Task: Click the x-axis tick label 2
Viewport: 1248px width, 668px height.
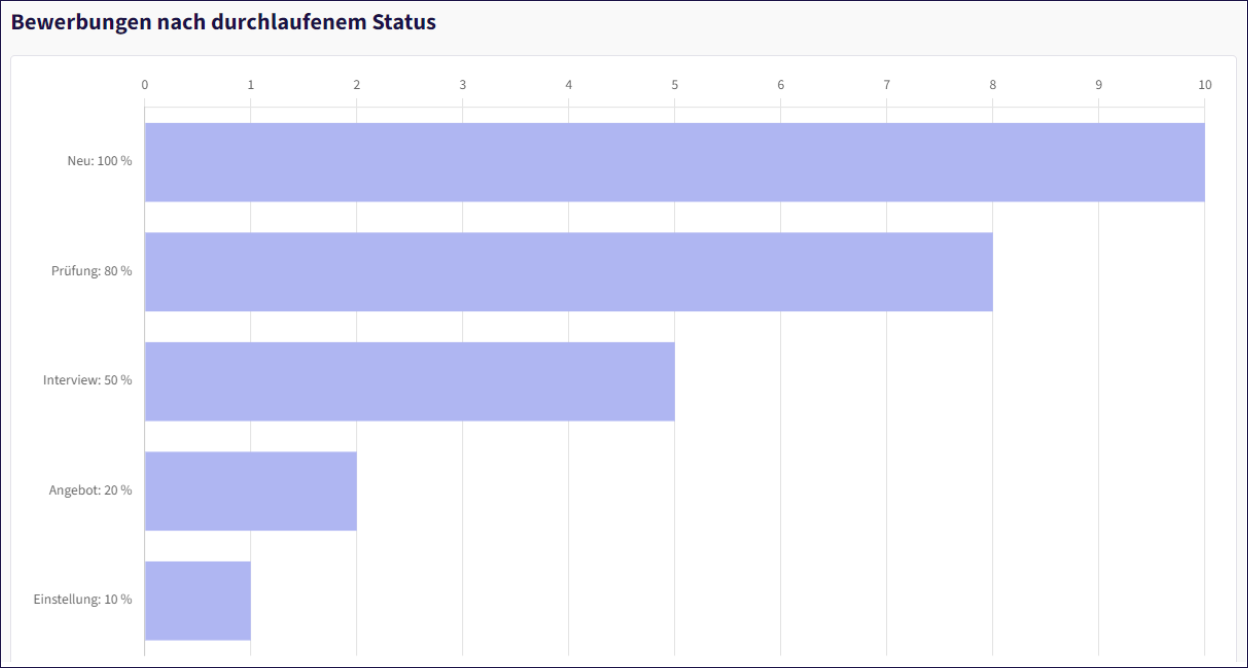Action: pos(357,85)
